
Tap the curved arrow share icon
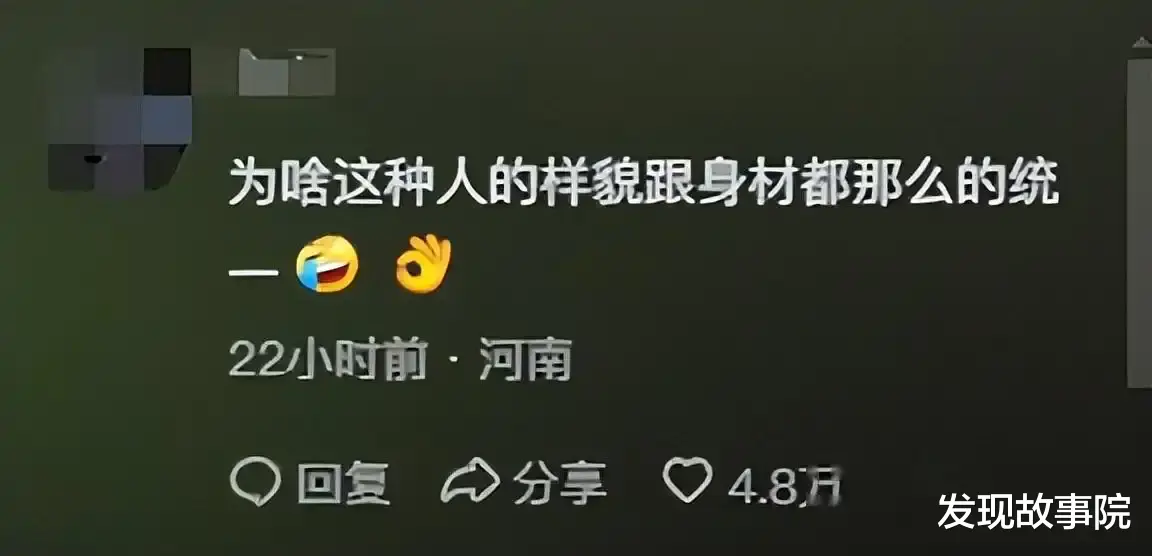(470, 480)
